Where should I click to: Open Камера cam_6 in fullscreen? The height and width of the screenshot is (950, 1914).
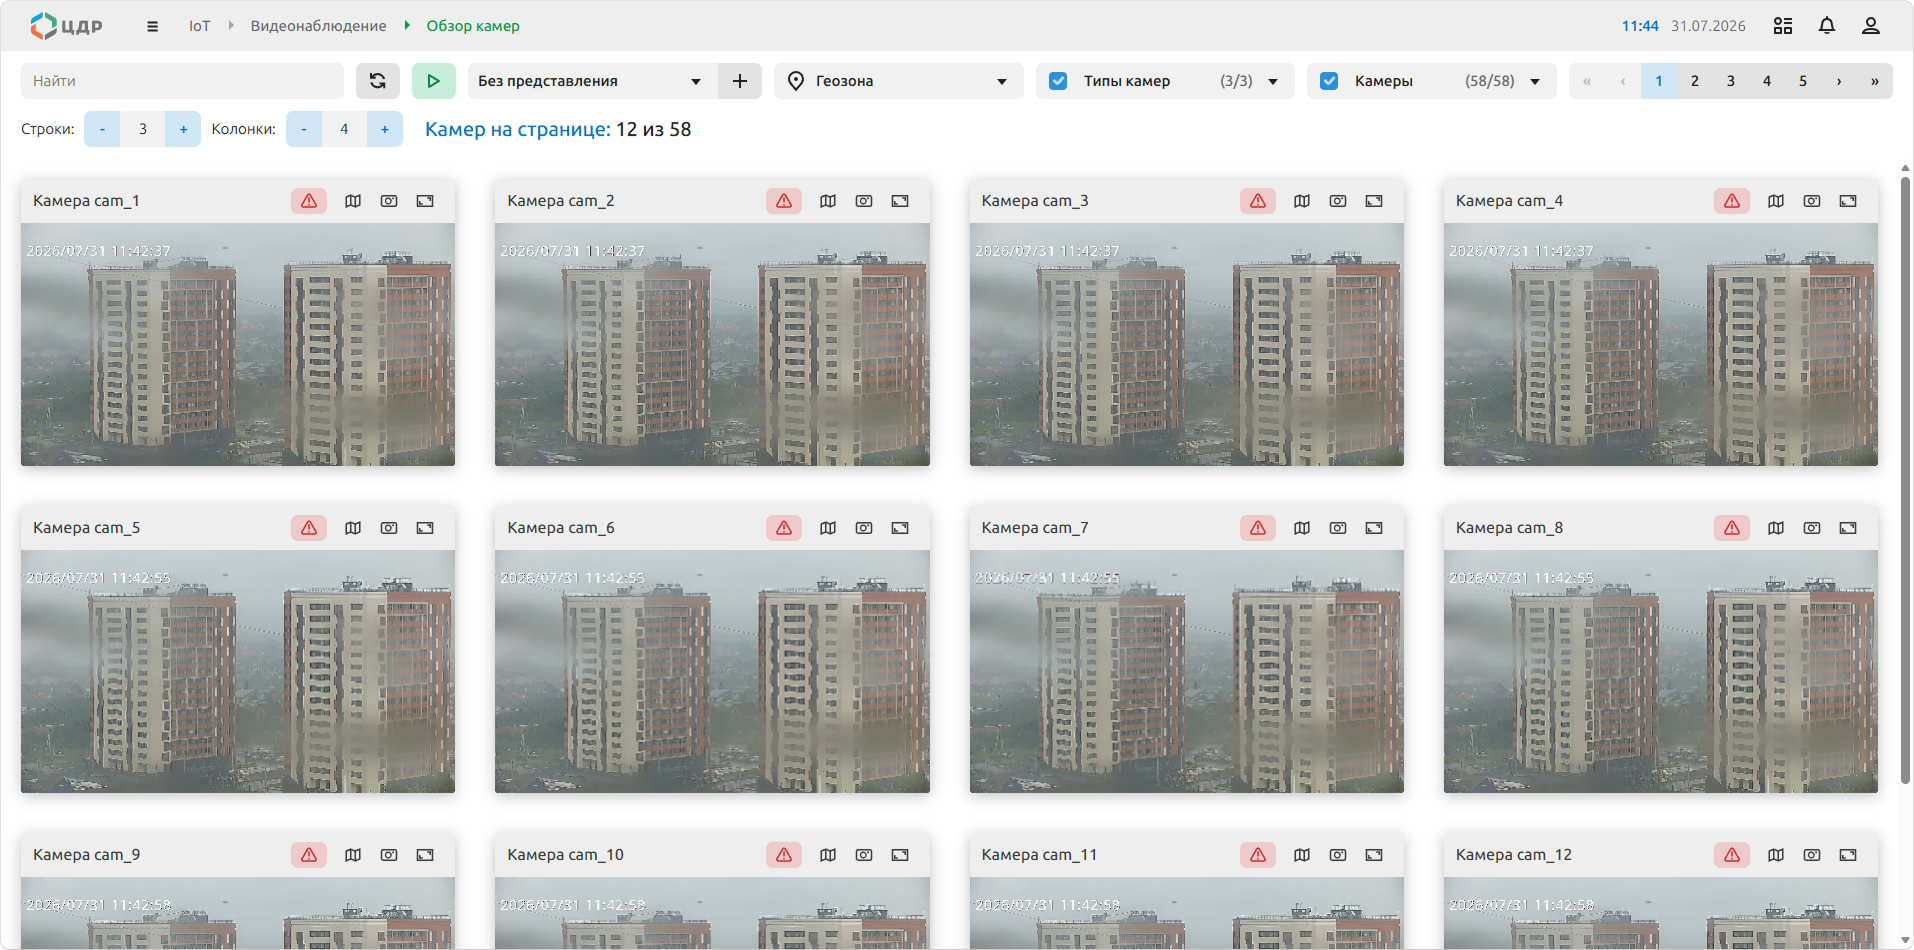900,528
